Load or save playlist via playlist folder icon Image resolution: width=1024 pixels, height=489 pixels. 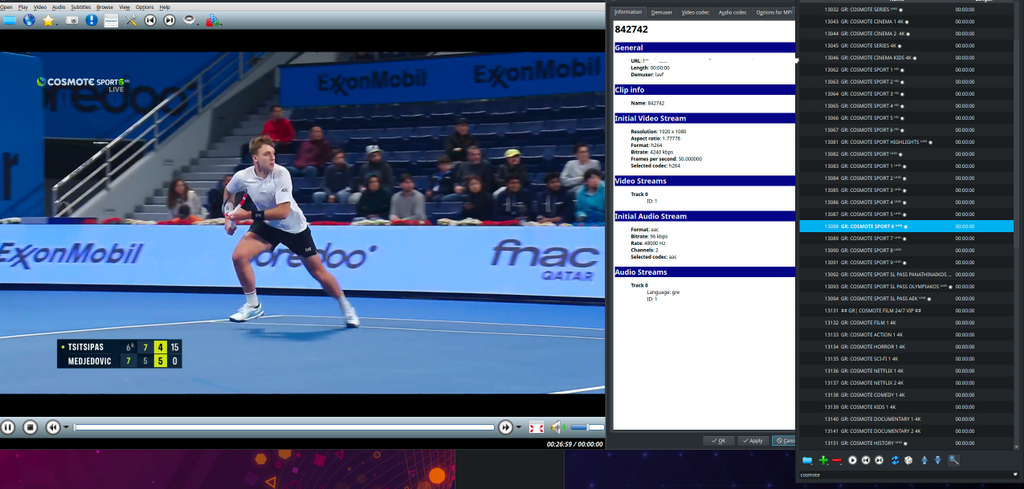coord(807,460)
